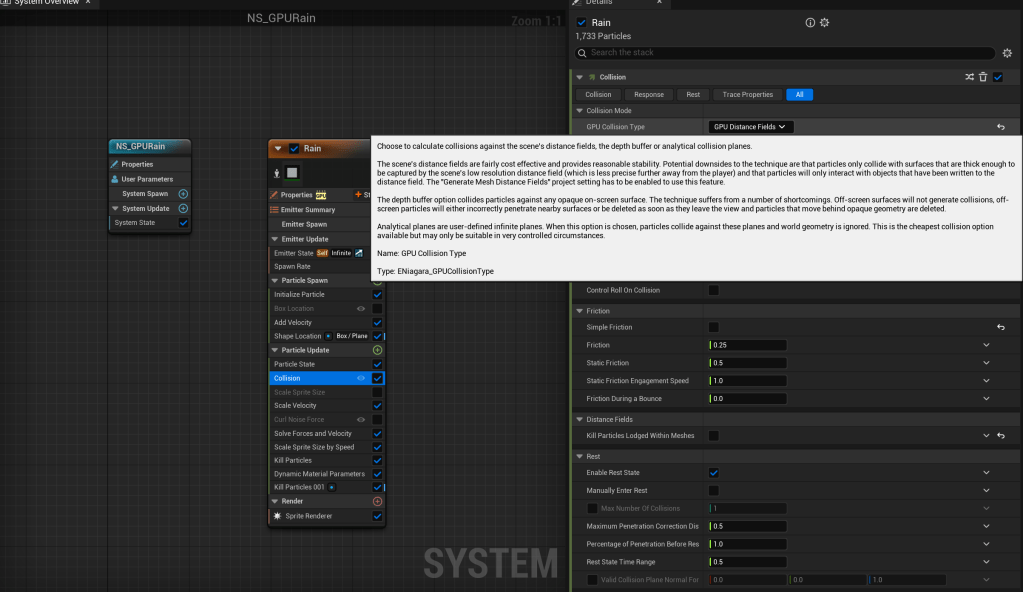The width and height of the screenshot is (1023, 592).
Task: Open GPU Collision Type dropdown
Action: [751, 127]
